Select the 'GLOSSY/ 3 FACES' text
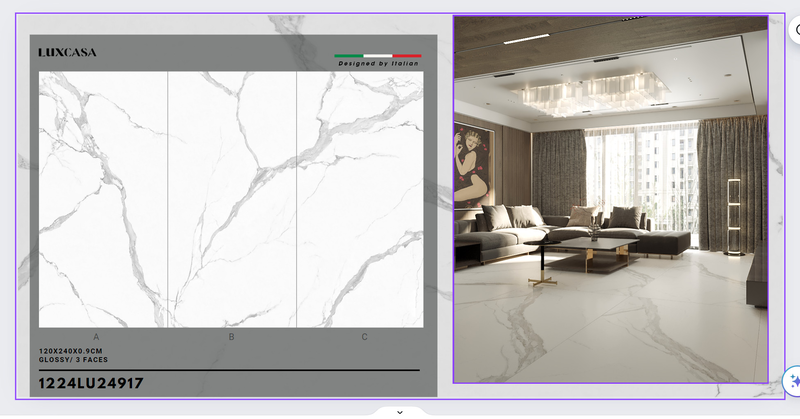The image size is (800, 419). pyautogui.click(x=73, y=360)
